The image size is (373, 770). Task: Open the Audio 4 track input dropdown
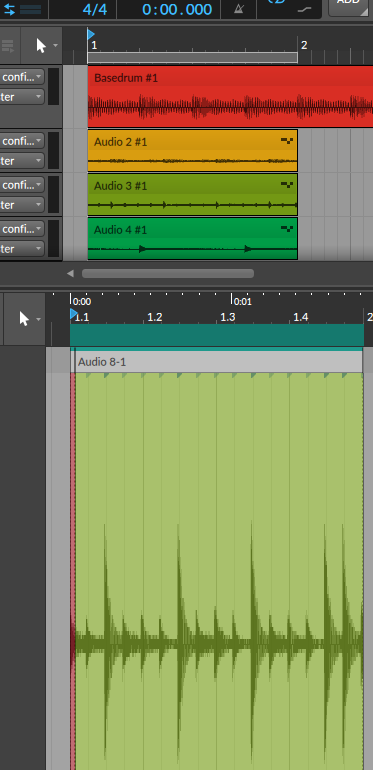tap(22, 229)
